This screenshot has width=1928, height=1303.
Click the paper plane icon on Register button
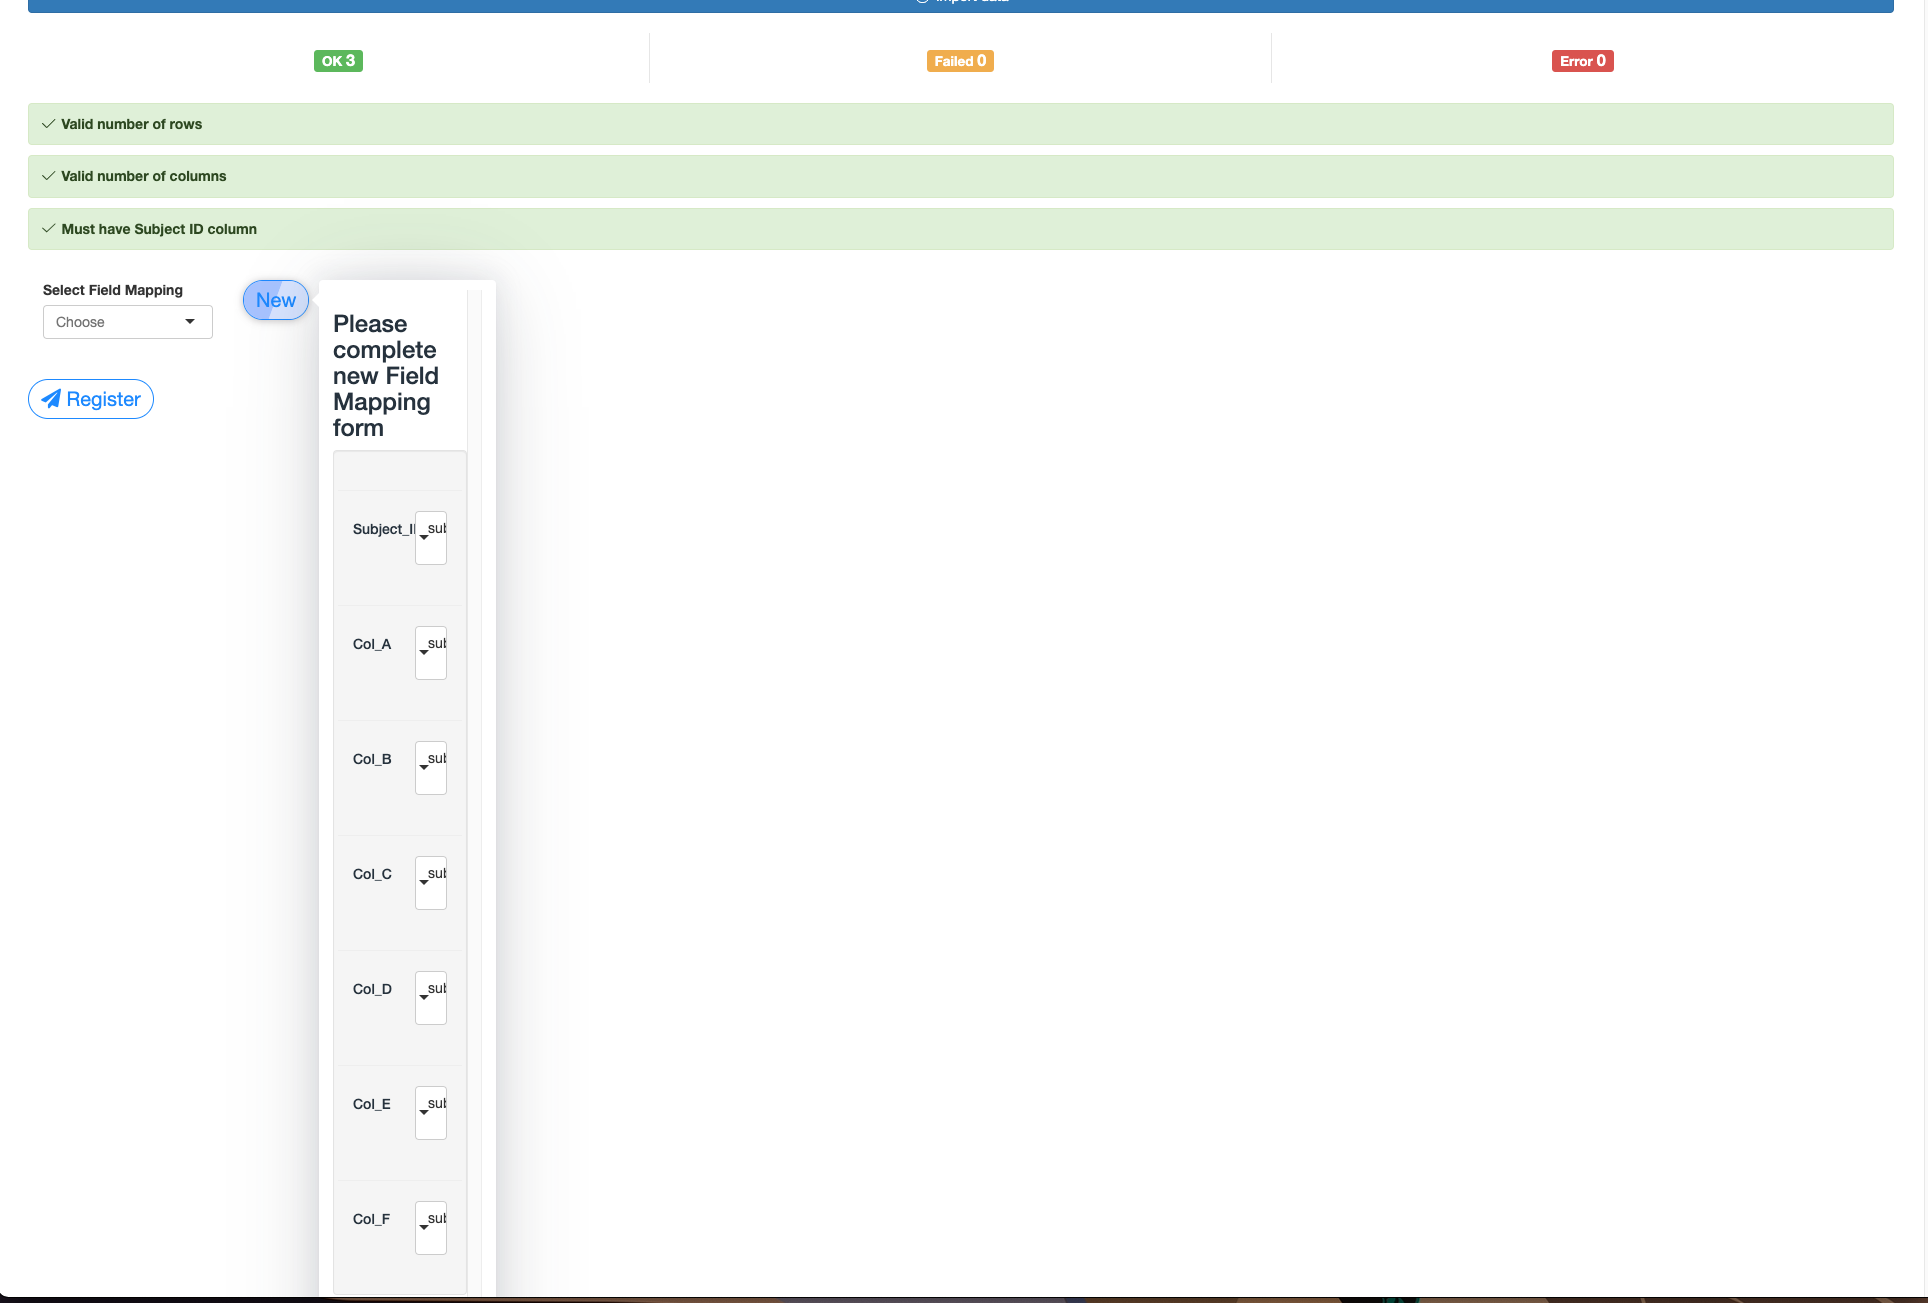(x=53, y=399)
